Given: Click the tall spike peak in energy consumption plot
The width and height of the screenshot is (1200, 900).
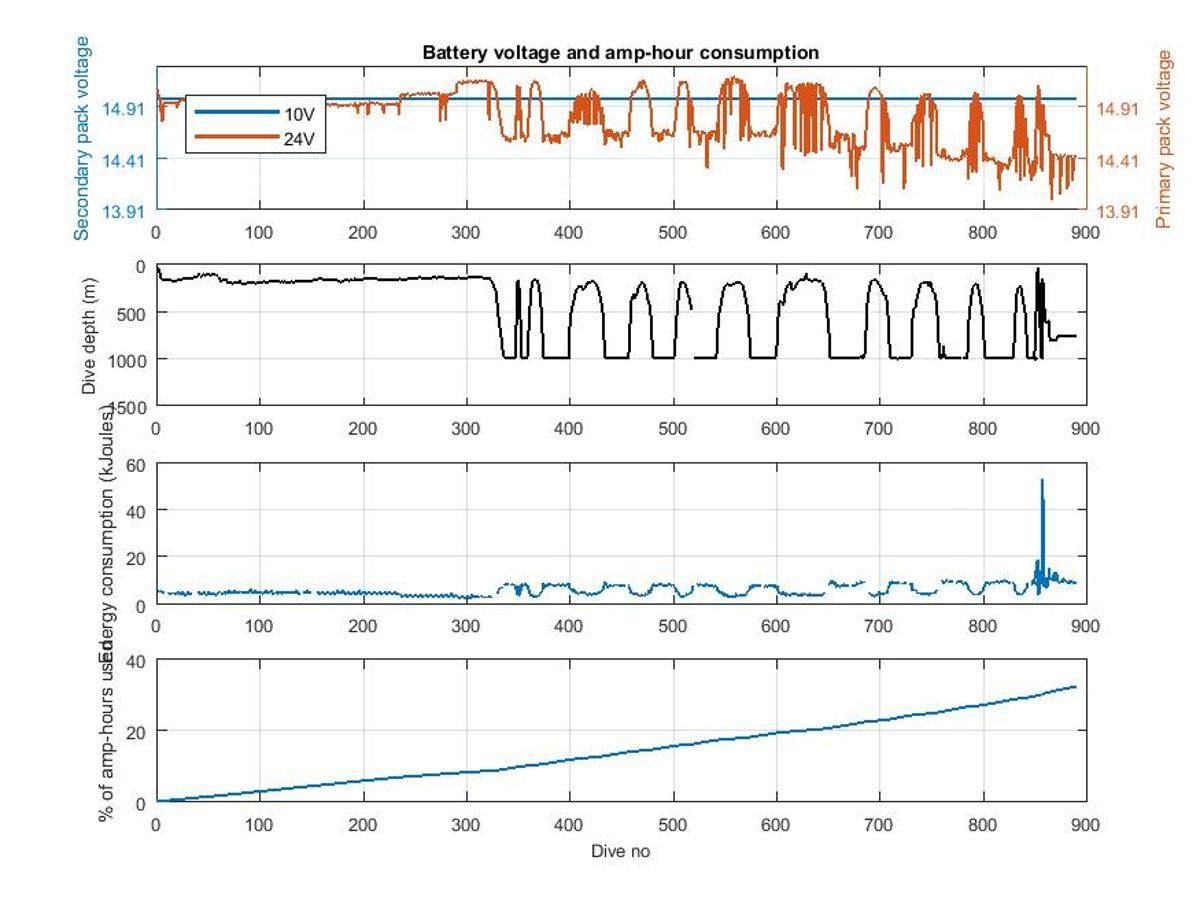Looking at the screenshot, I should click(x=1042, y=482).
